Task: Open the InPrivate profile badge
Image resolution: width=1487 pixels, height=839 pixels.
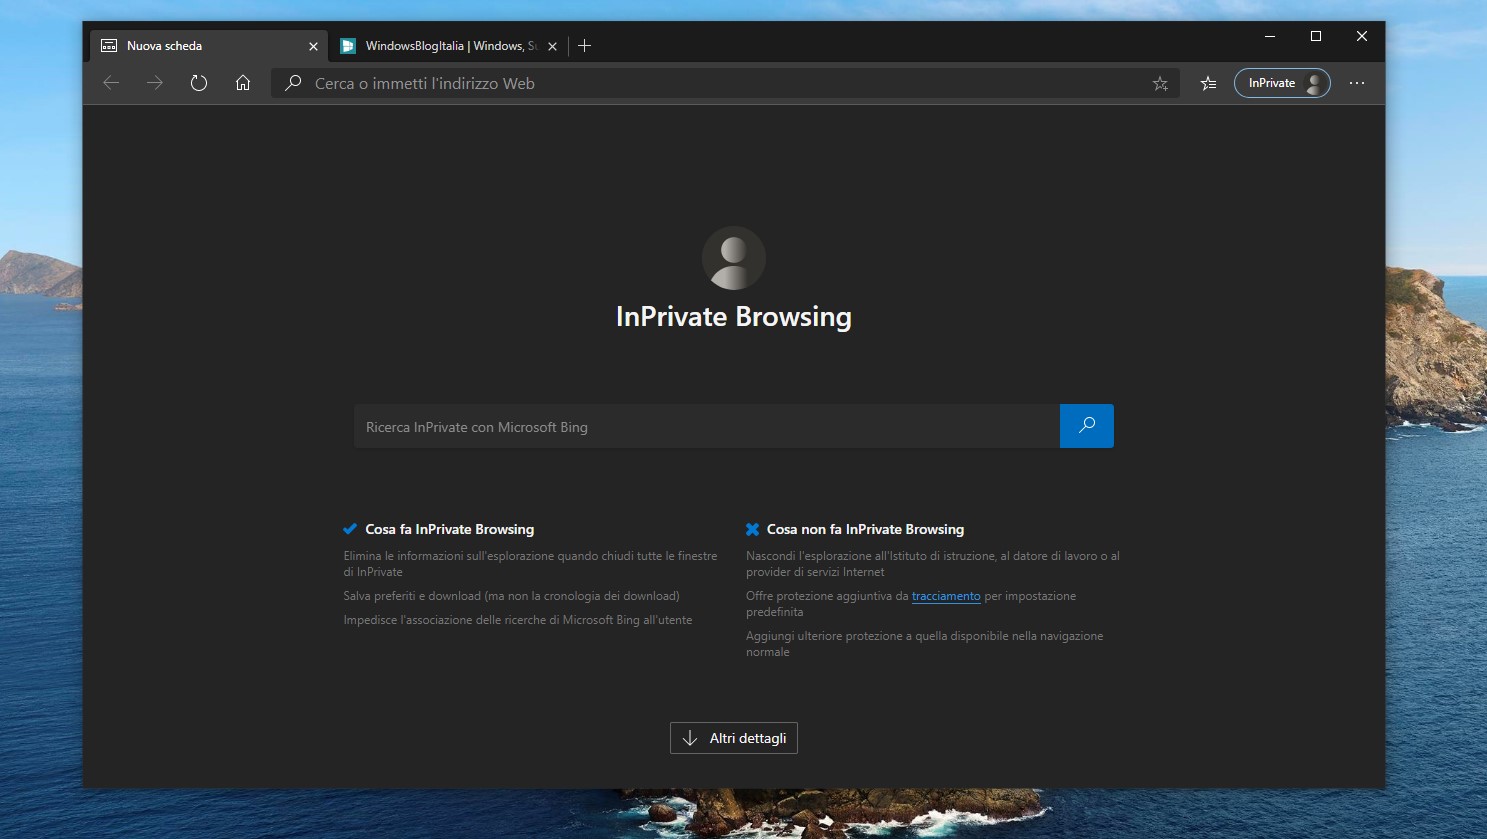Action: 1282,83
